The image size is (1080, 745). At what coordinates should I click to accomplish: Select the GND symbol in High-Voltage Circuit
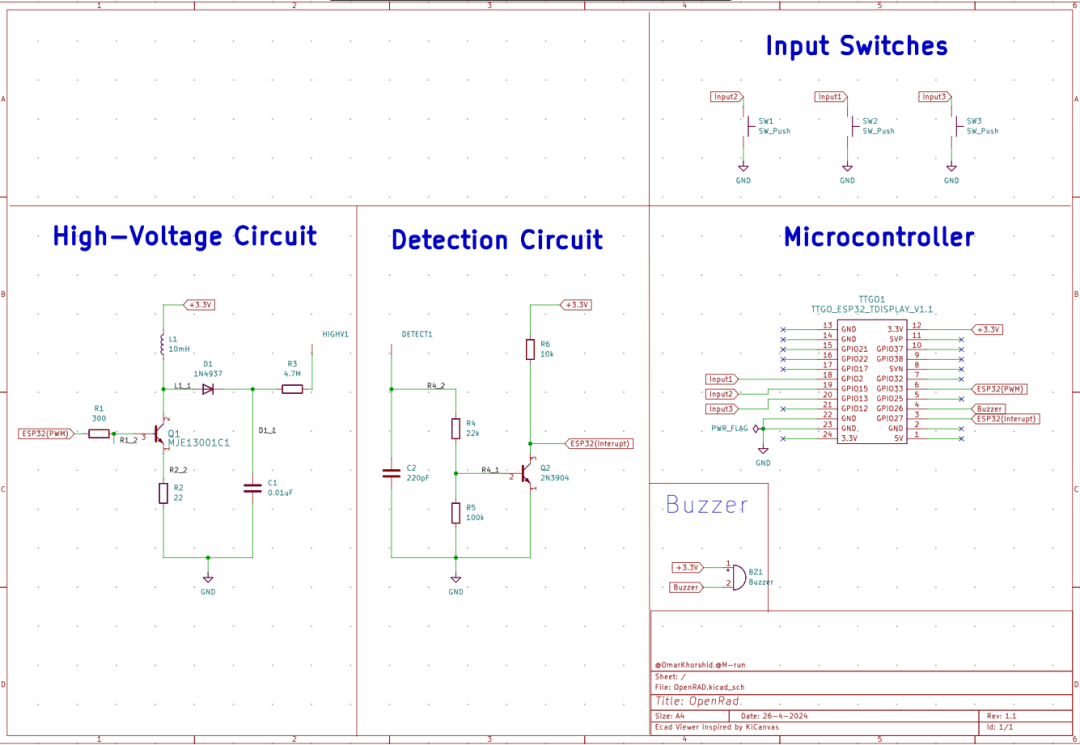208,579
